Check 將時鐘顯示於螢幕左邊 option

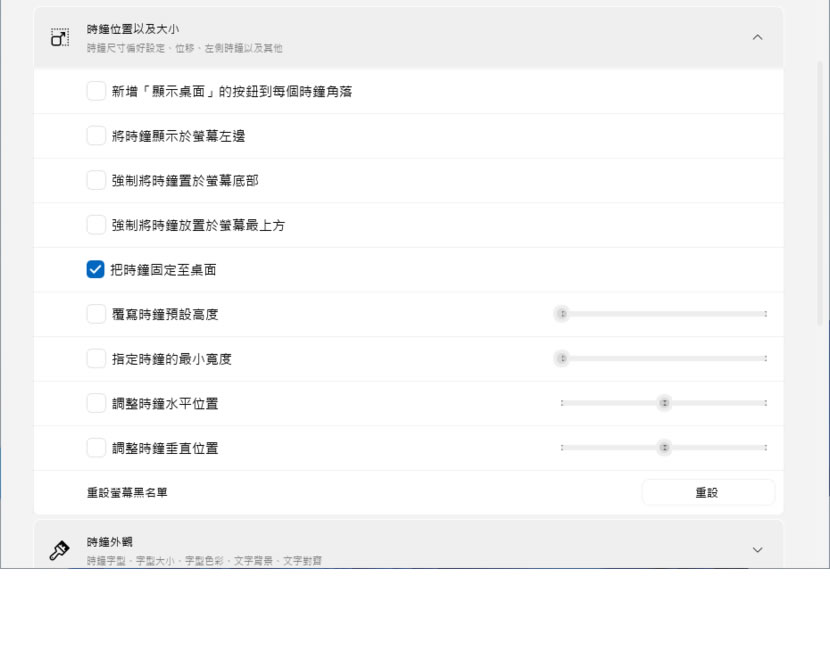pos(96,135)
